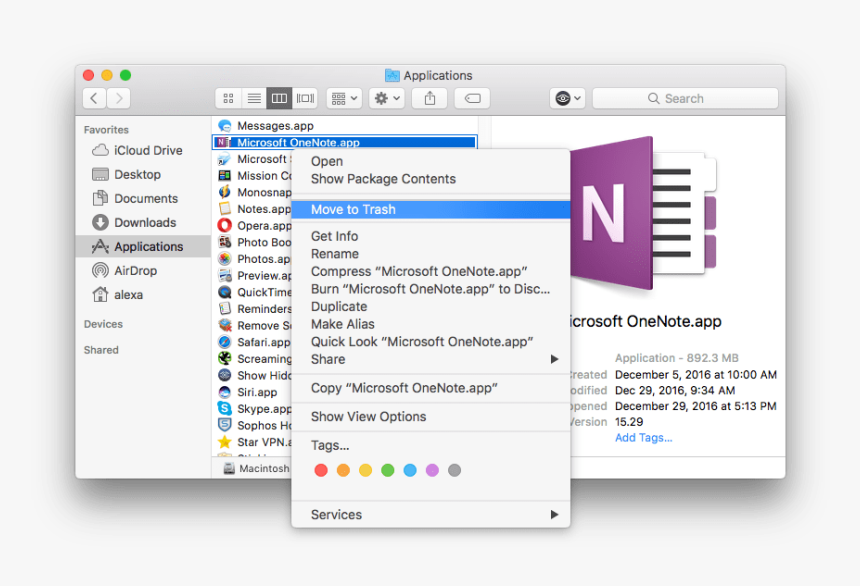This screenshot has height=586, width=860.
Task: Choose Quick Look "Microsoft OneNote.app"
Action: point(431,341)
